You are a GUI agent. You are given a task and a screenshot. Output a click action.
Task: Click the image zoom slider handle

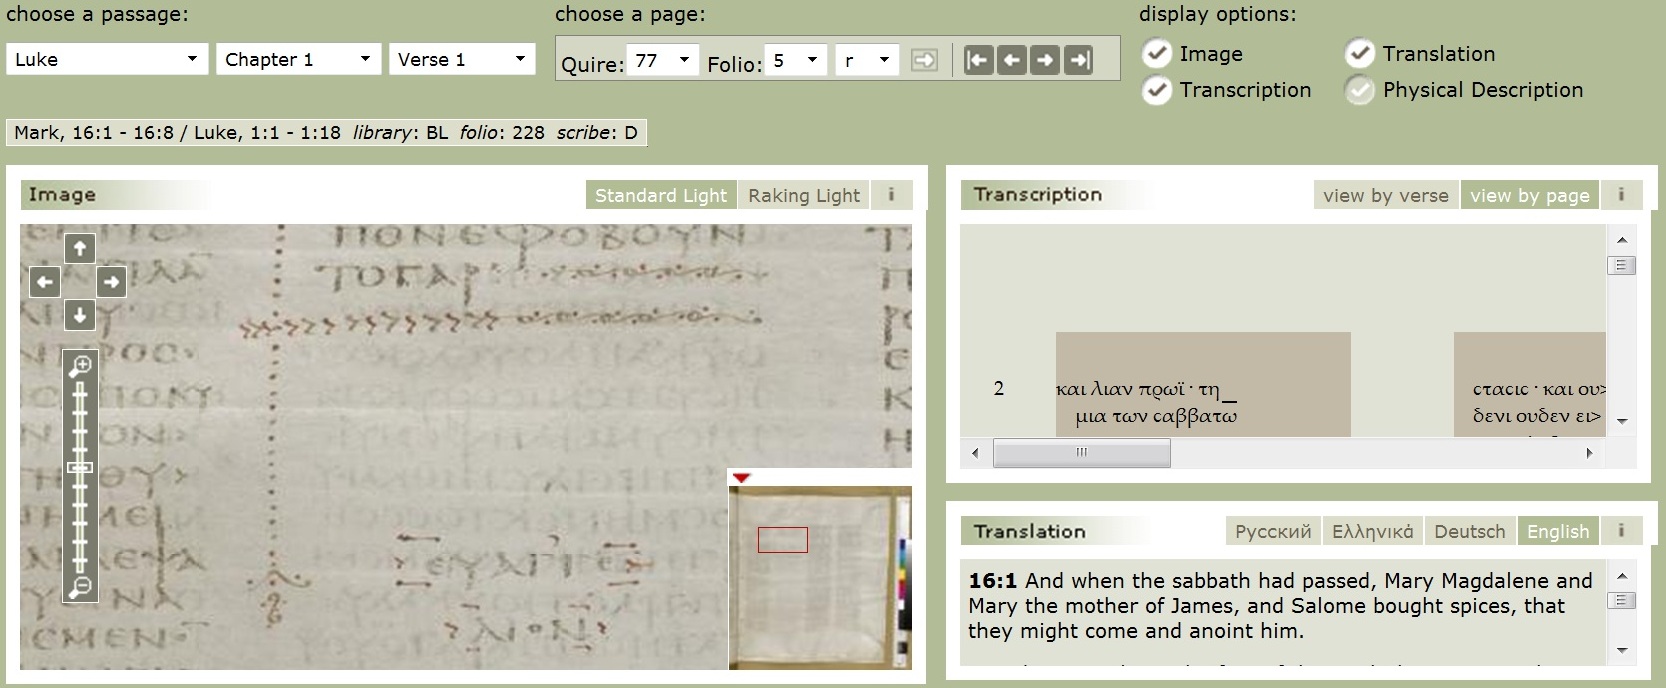[x=80, y=467]
